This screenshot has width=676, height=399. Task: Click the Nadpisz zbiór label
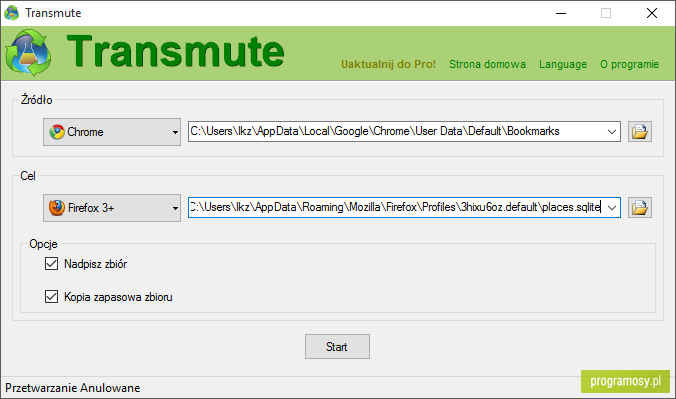[95, 264]
